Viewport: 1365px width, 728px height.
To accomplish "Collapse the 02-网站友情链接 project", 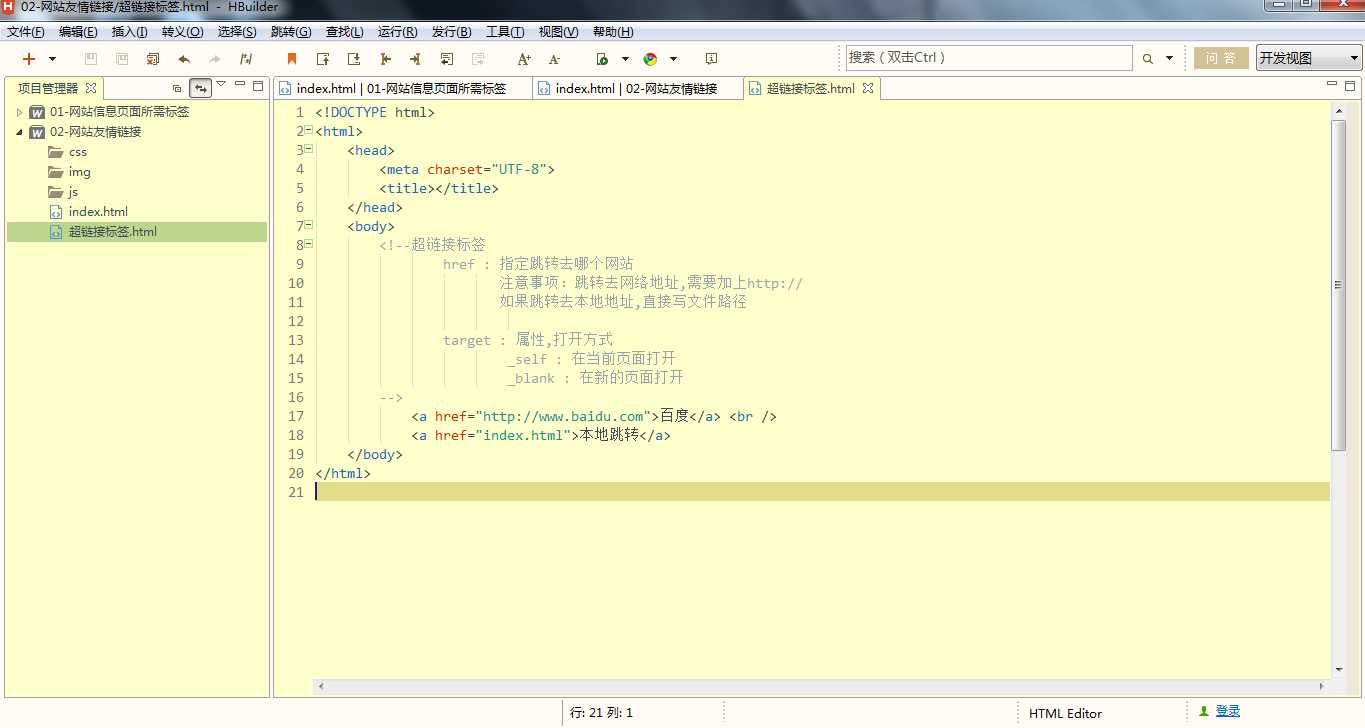I will [x=19, y=132].
